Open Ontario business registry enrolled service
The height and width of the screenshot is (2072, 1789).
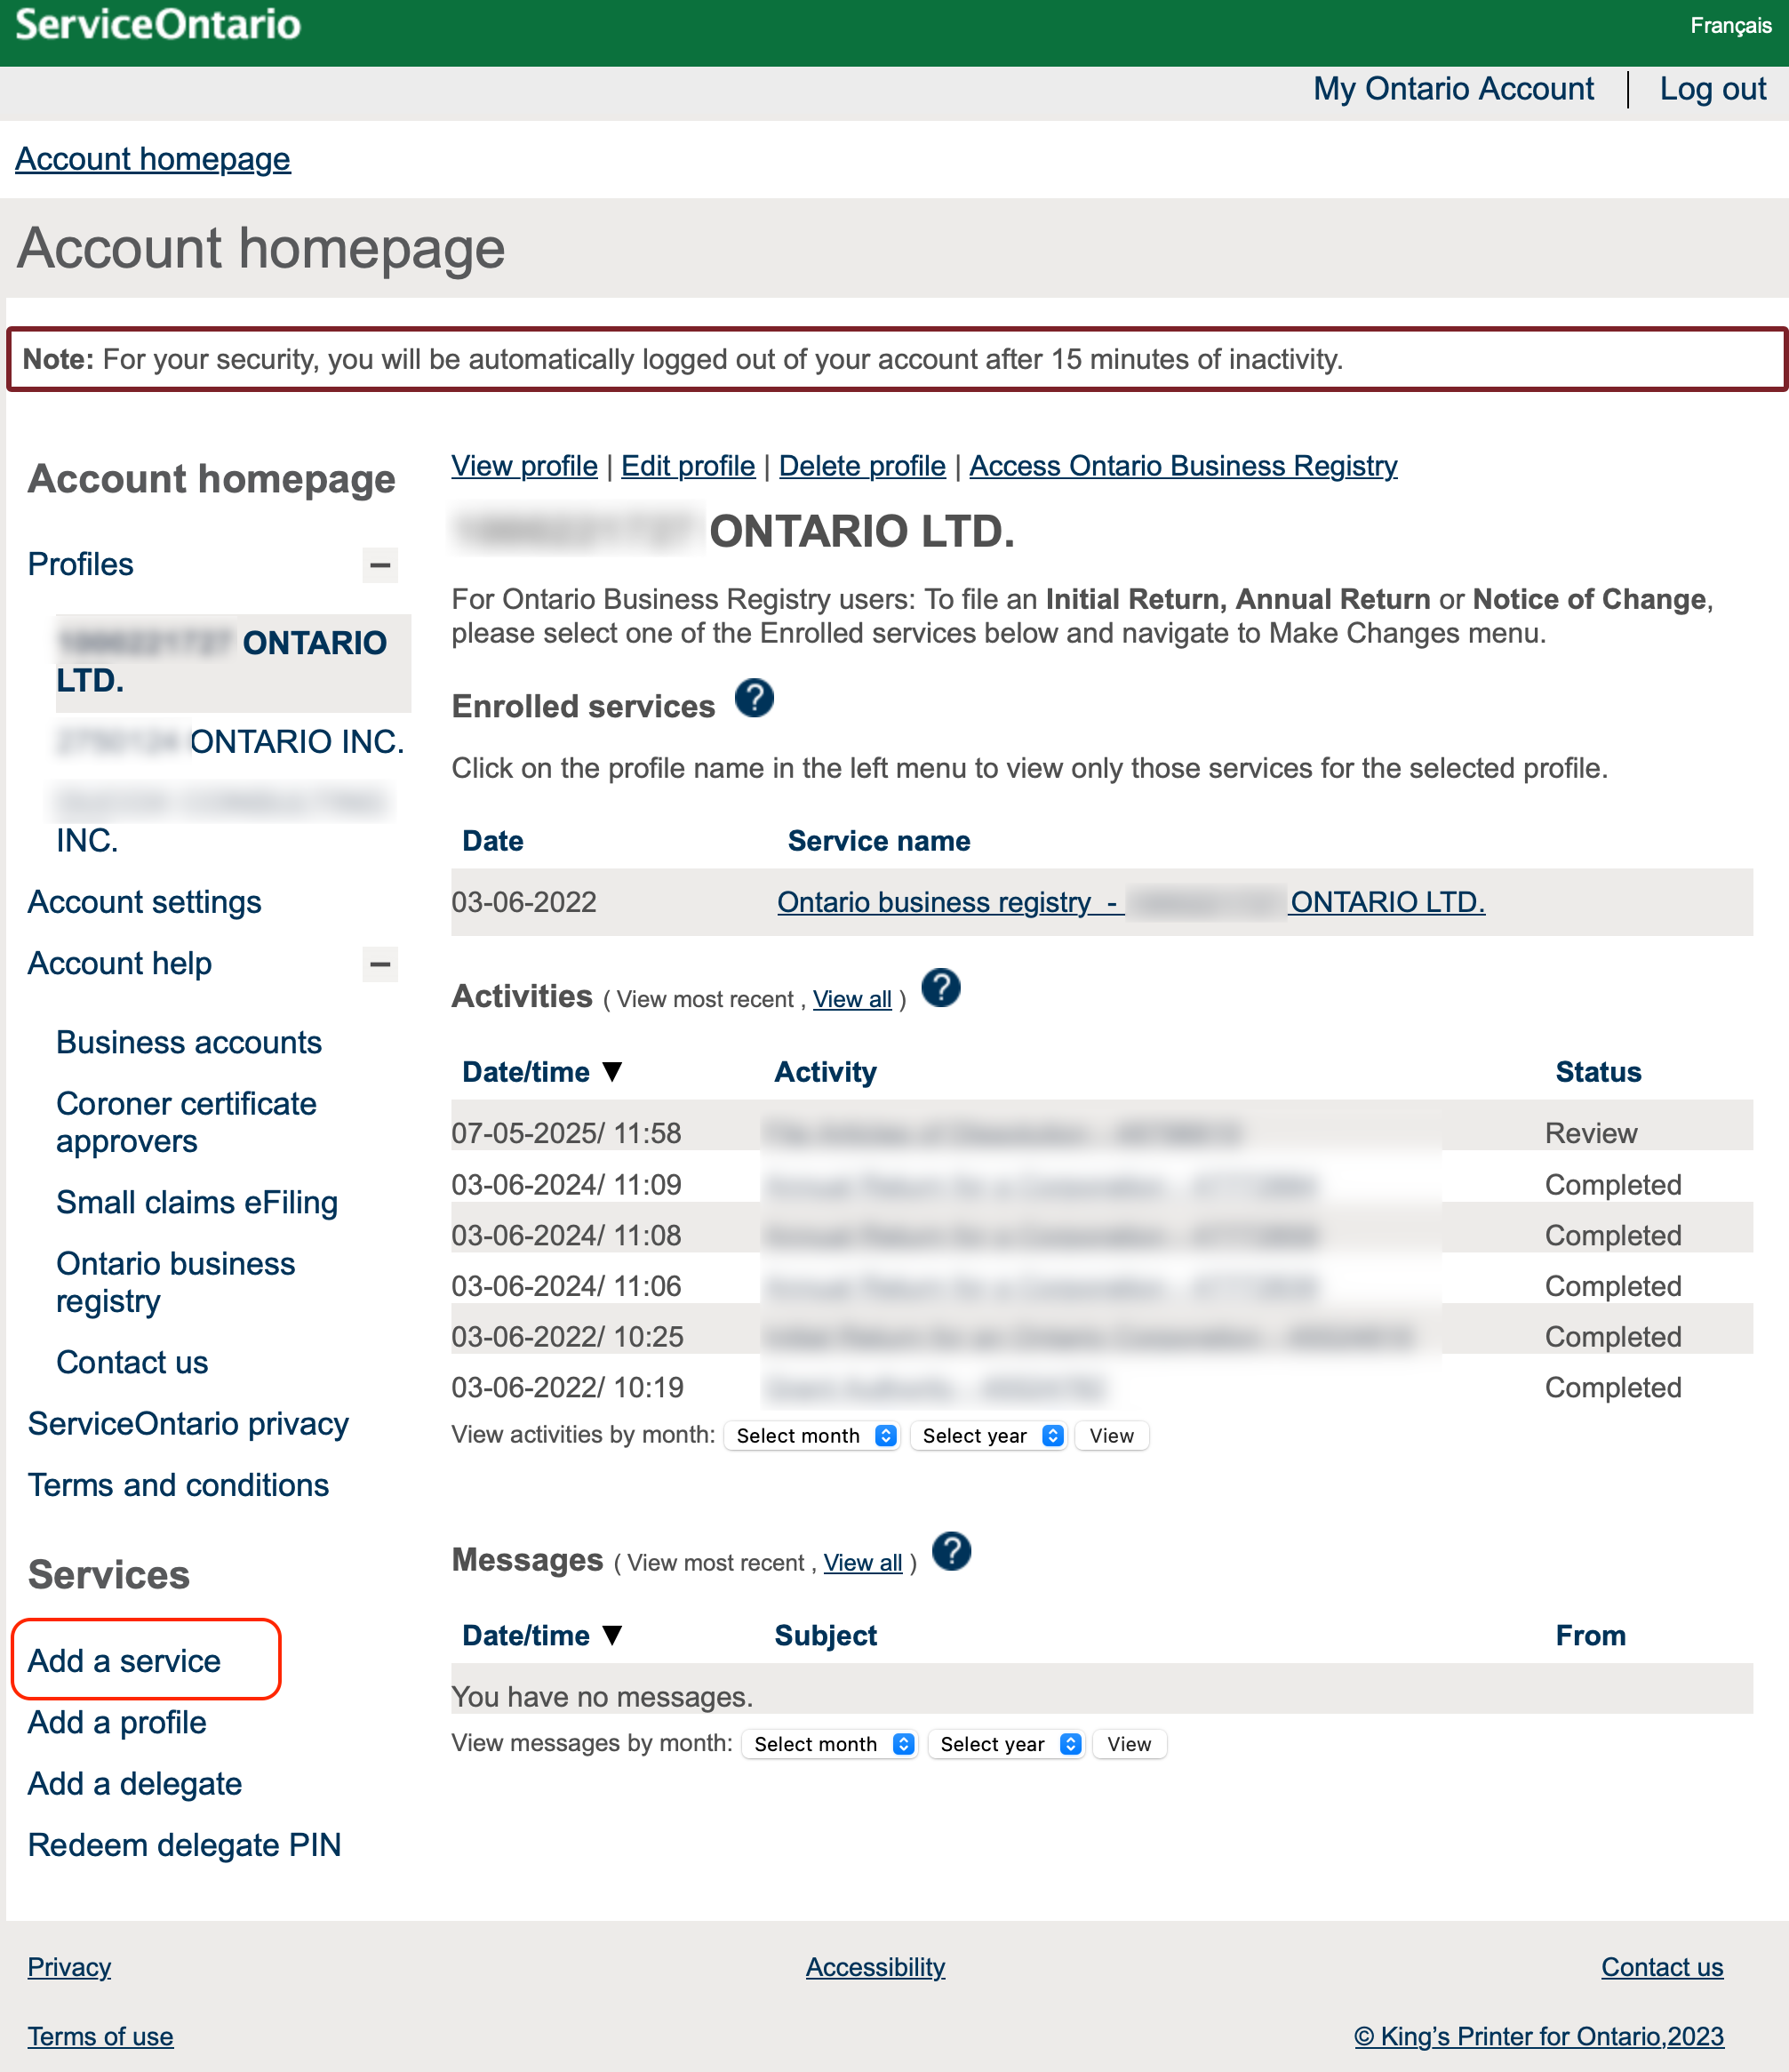[x=1131, y=902]
